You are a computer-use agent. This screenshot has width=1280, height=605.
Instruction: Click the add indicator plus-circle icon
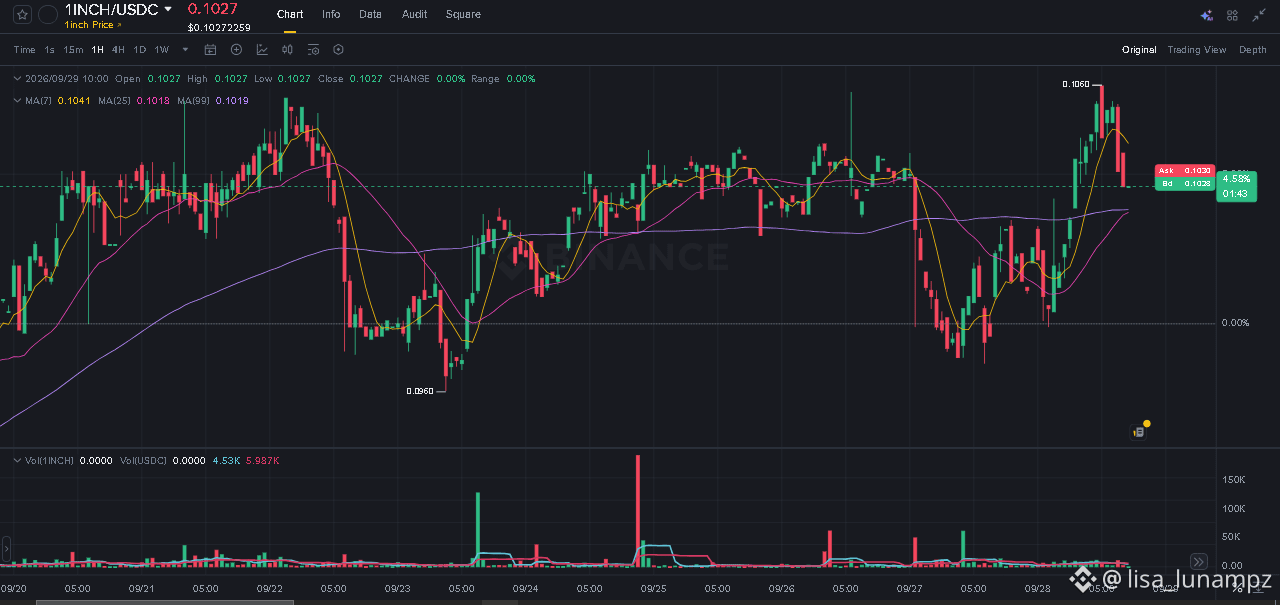236,49
